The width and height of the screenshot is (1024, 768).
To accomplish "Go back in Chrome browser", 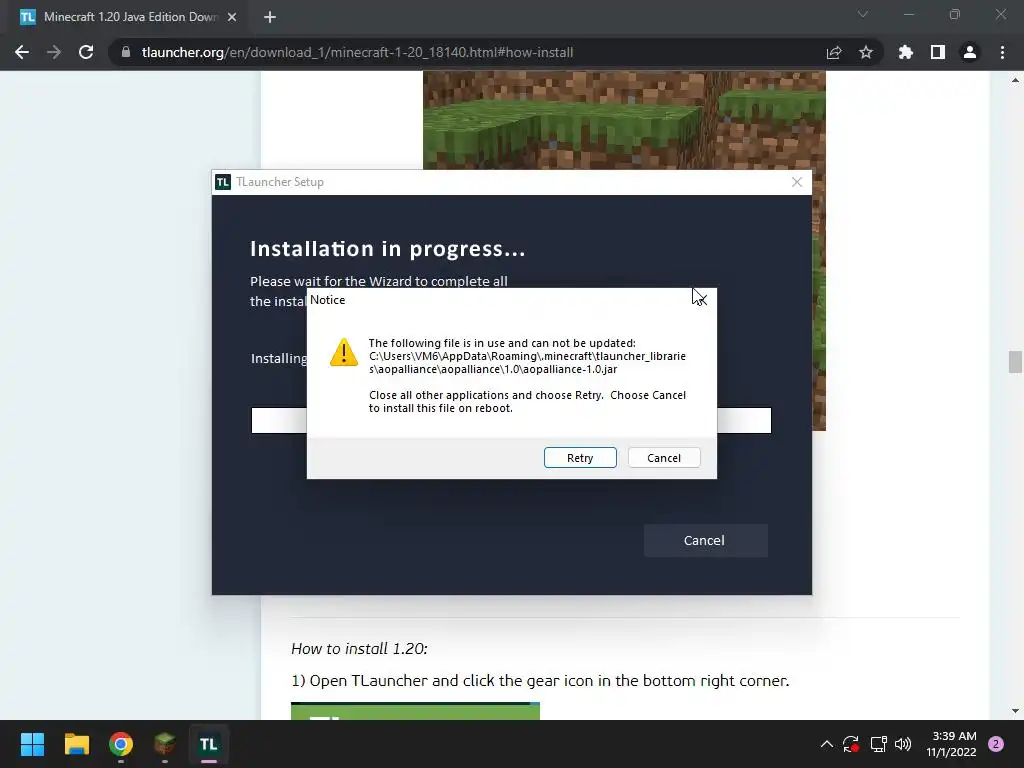I will pos(22,52).
